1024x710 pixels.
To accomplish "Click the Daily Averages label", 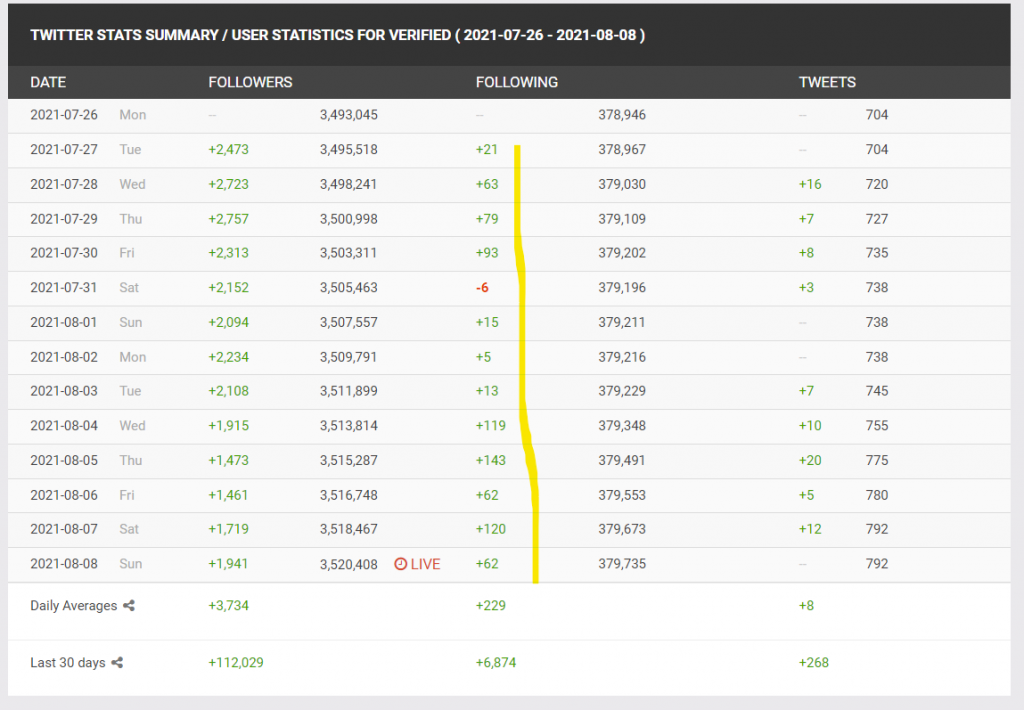I will point(74,605).
